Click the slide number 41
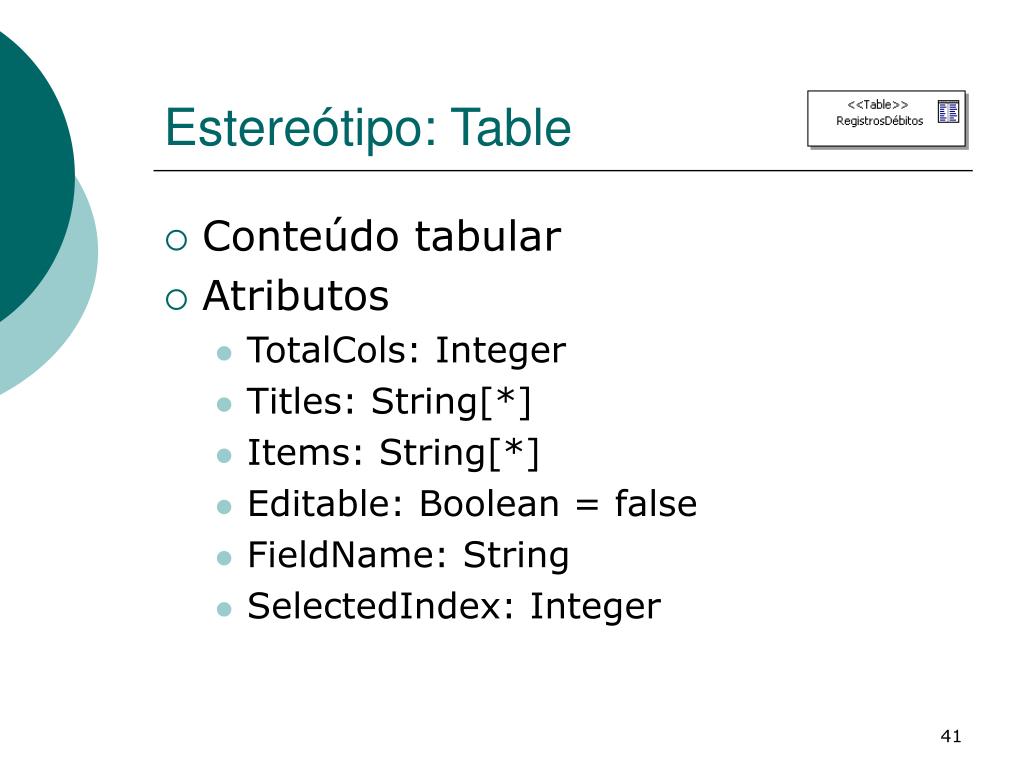Viewport: 1024px width, 768px height. tap(951, 736)
